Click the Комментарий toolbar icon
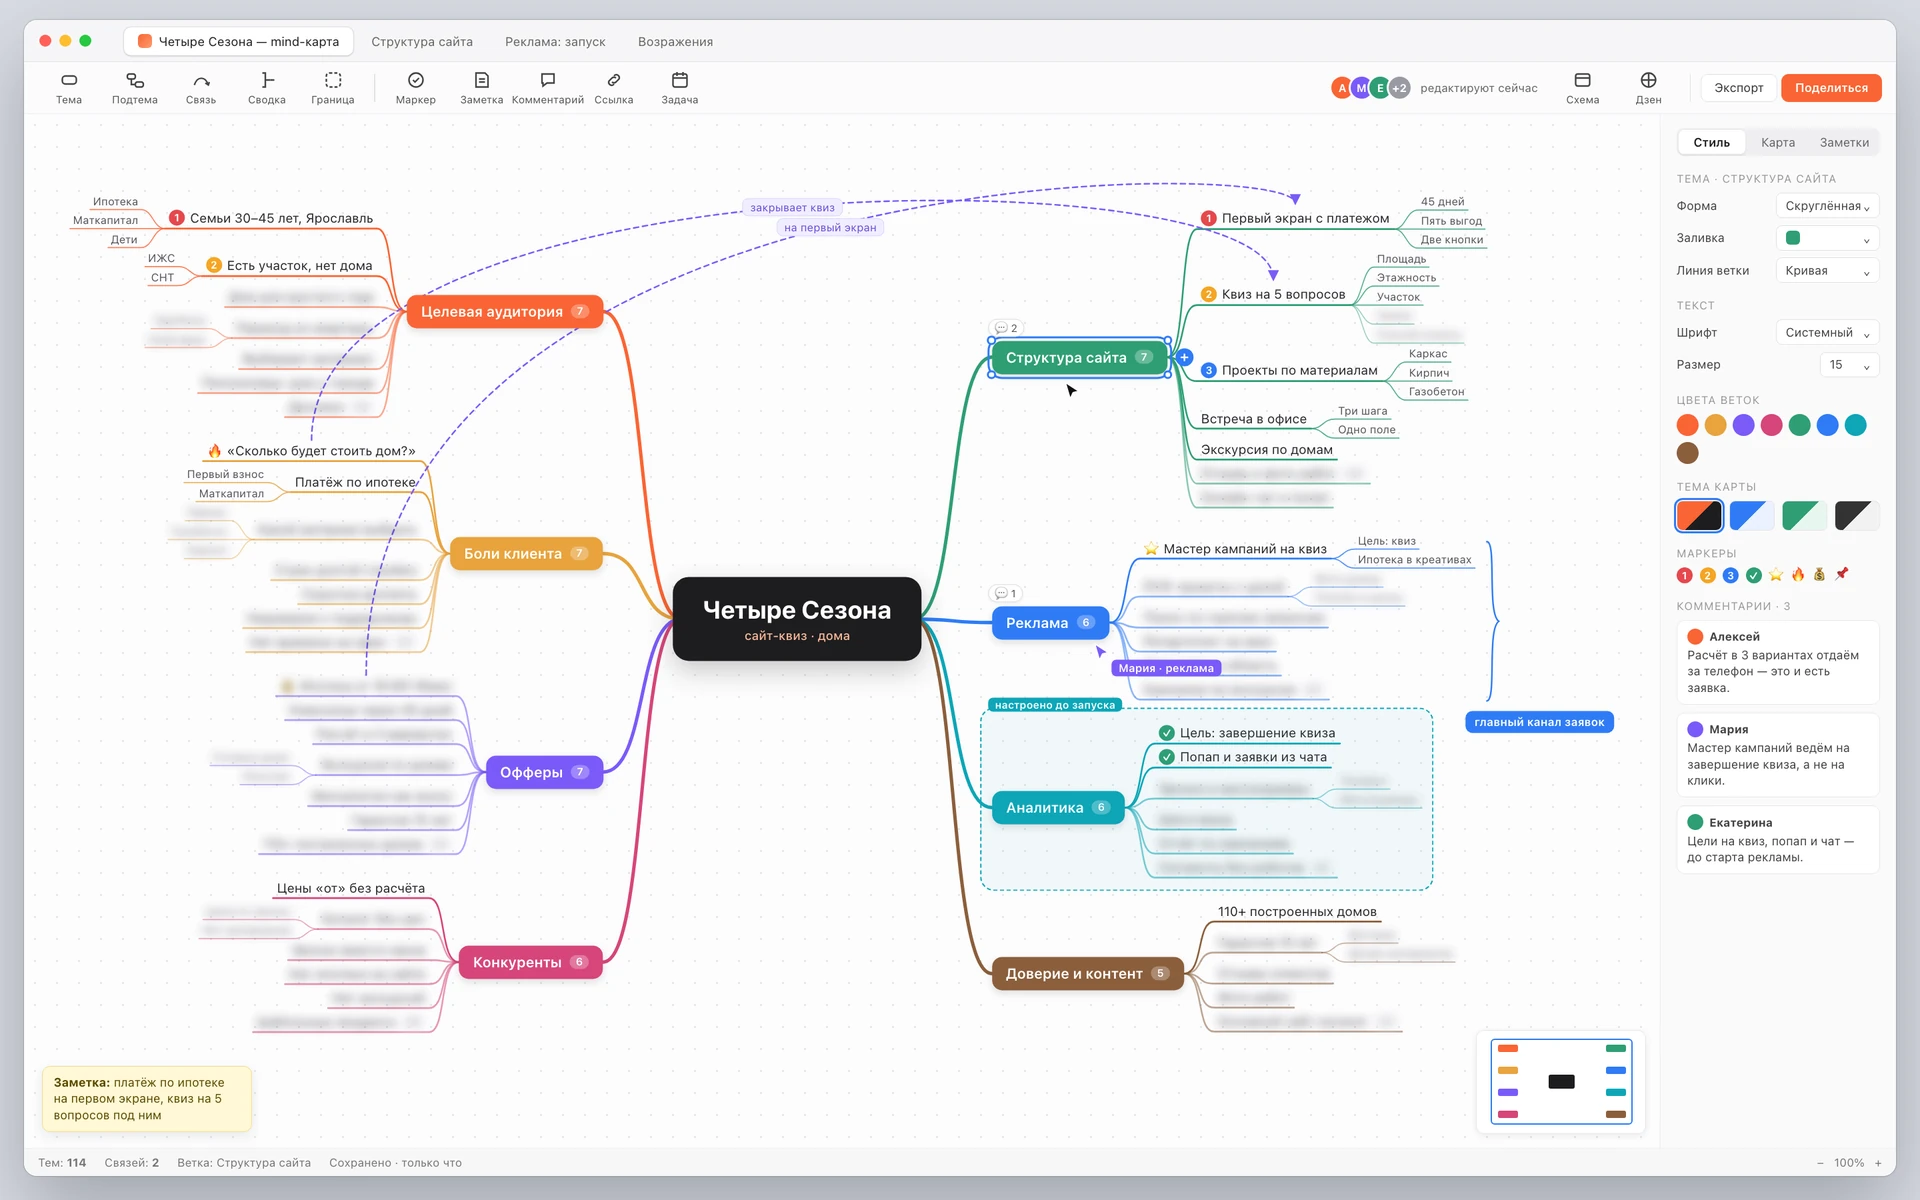Viewport: 1920px width, 1200px height. pos(548,88)
